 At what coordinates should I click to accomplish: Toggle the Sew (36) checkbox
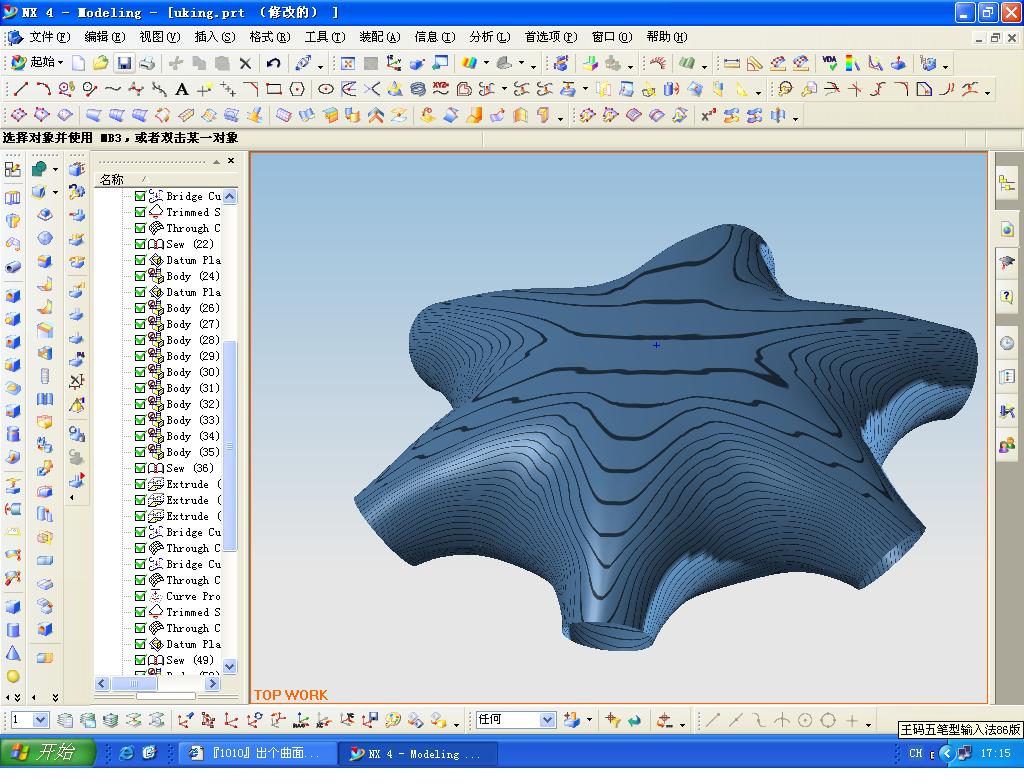[140, 468]
